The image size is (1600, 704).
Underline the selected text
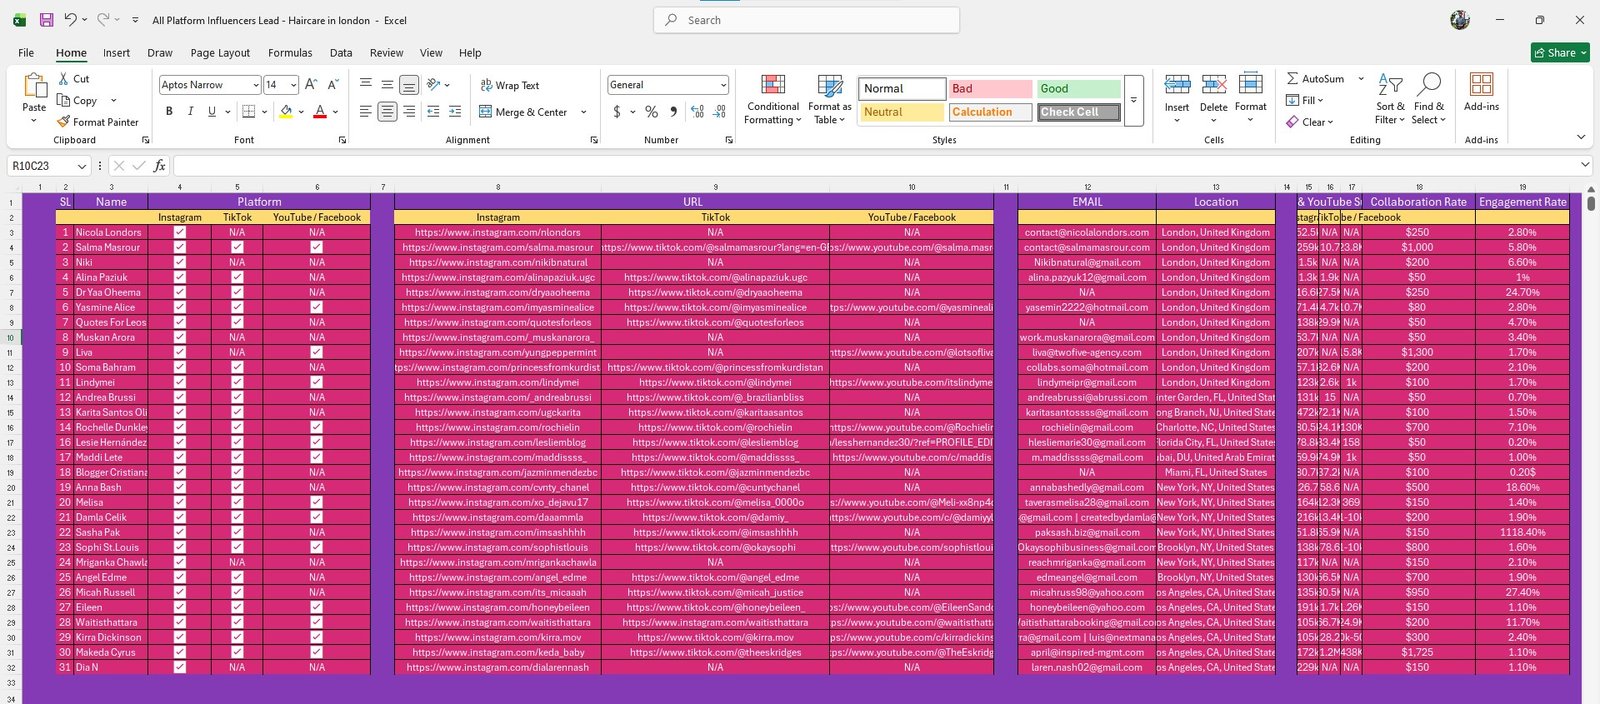click(211, 112)
